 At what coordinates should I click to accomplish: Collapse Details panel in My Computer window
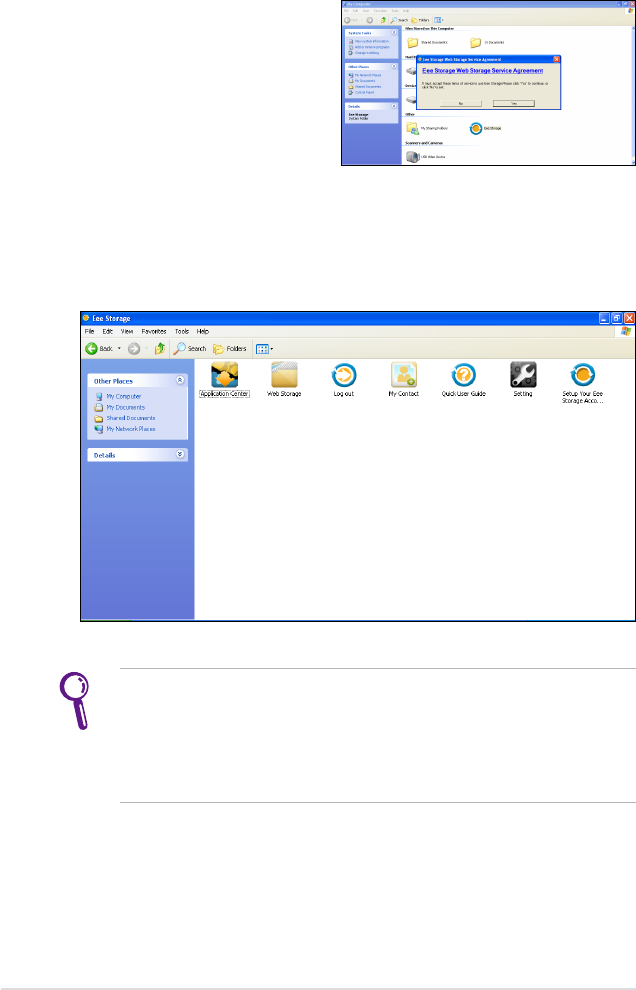tap(394, 106)
